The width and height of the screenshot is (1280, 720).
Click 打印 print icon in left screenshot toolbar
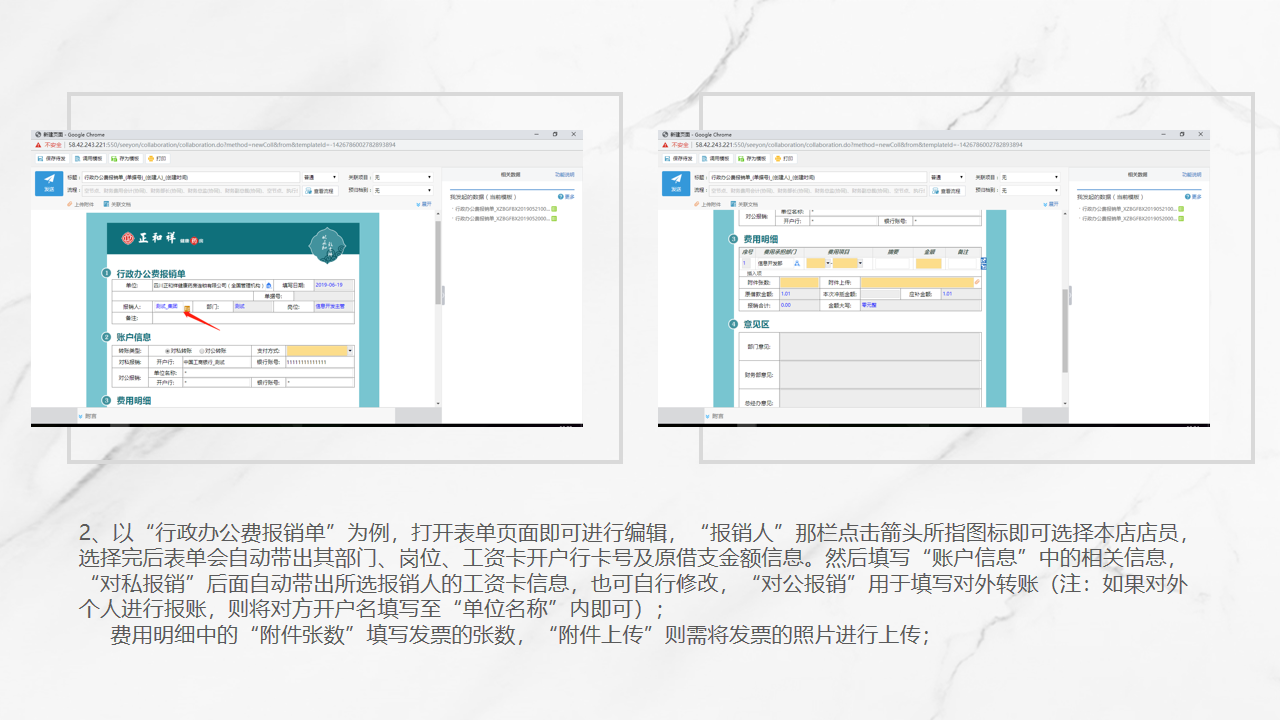point(152,159)
